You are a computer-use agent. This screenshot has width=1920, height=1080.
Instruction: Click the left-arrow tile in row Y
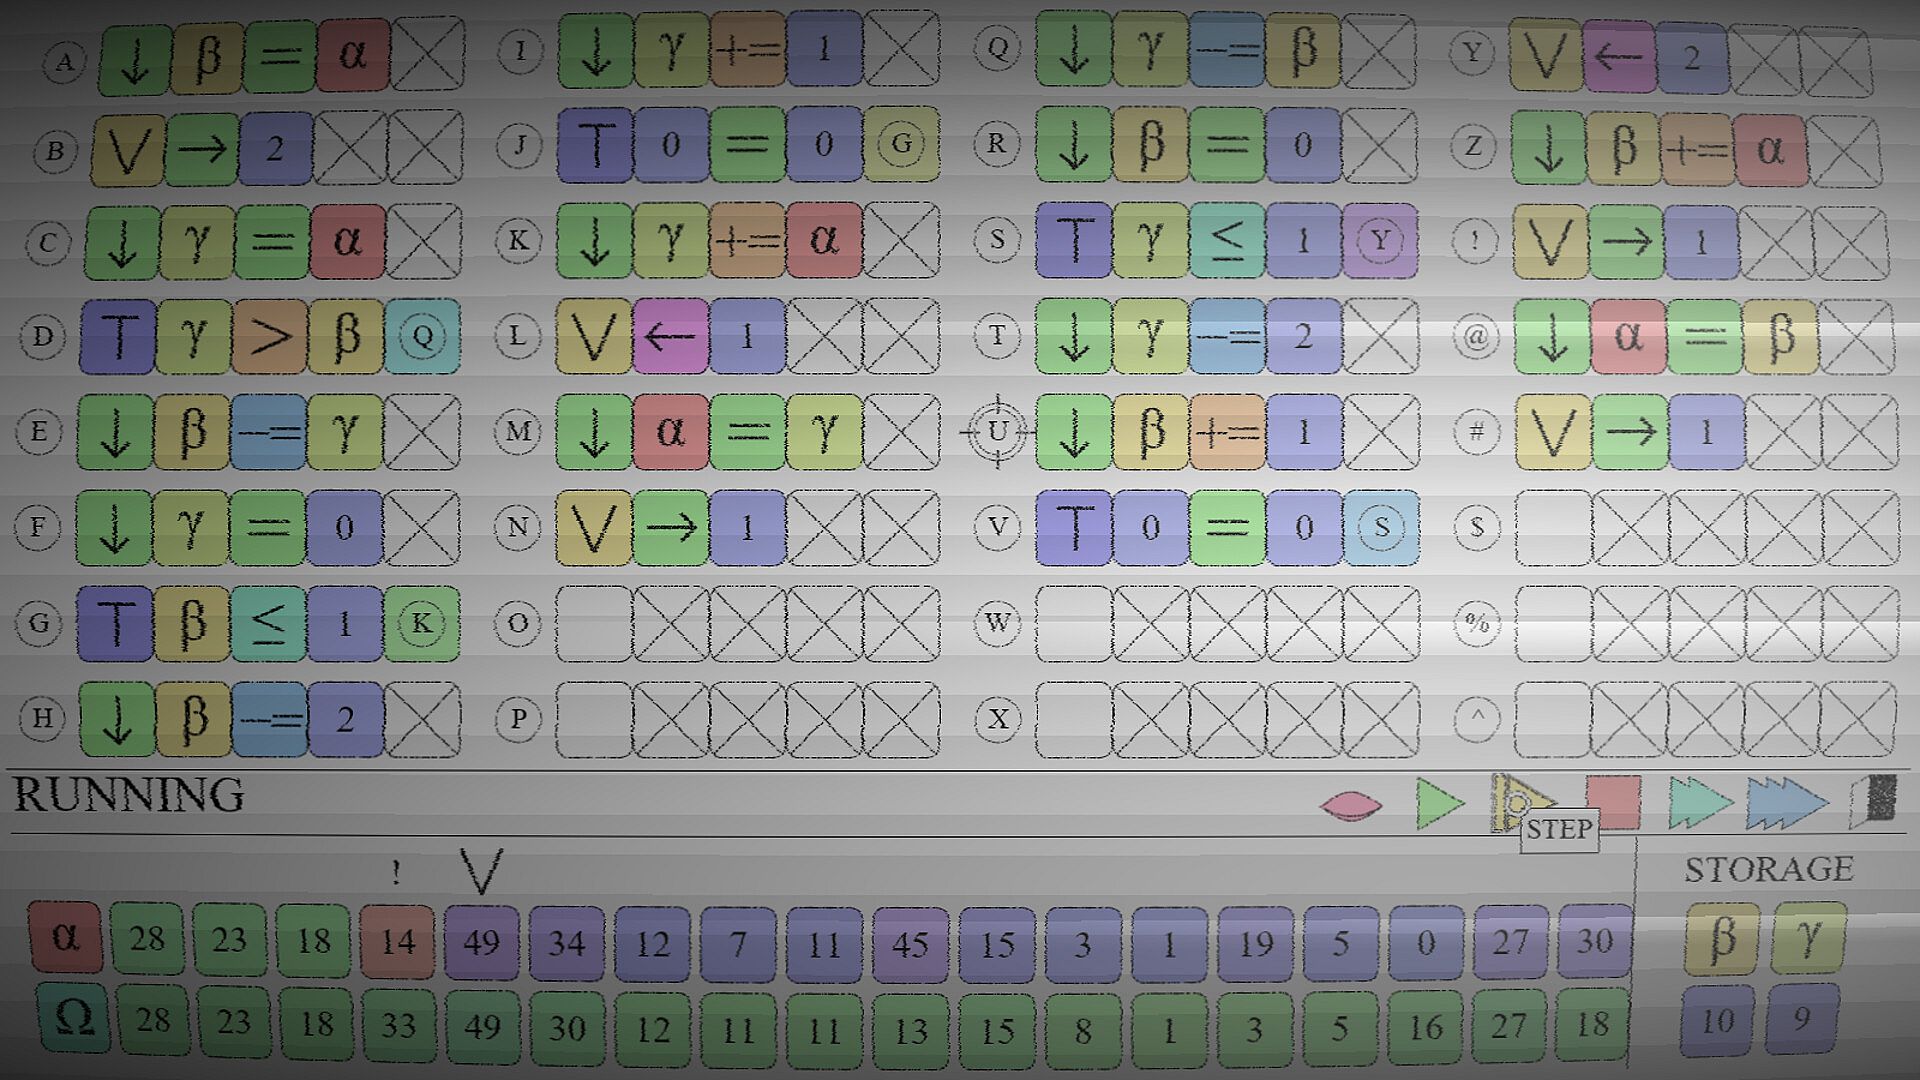tap(1618, 57)
